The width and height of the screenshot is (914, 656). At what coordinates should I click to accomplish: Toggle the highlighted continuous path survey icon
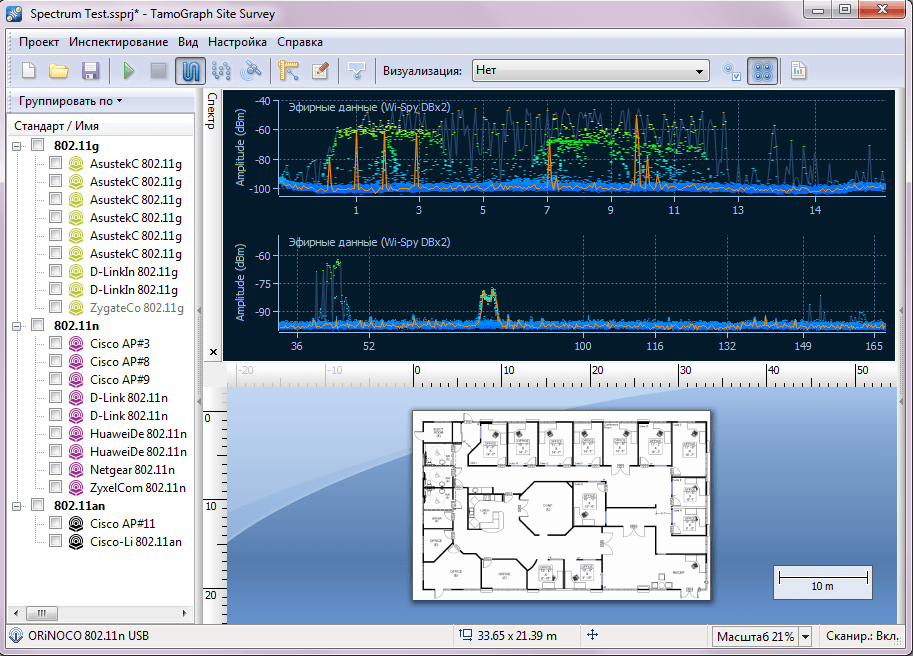(190, 71)
